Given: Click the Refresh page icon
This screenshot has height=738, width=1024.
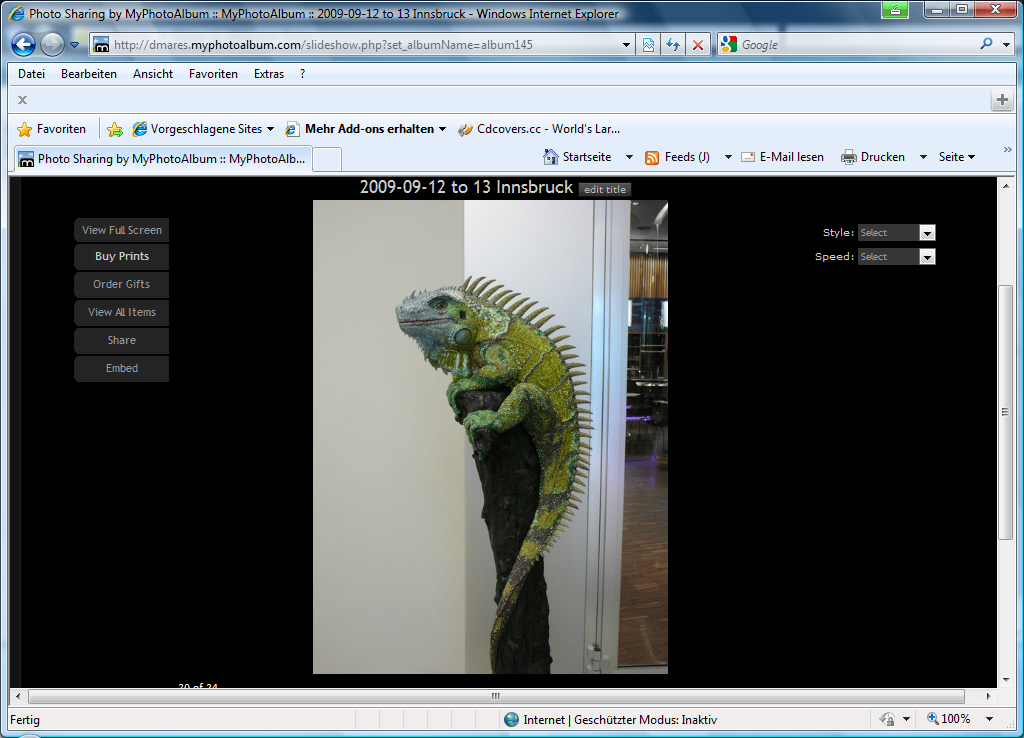Looking at the screenshot, I should 673,45.
